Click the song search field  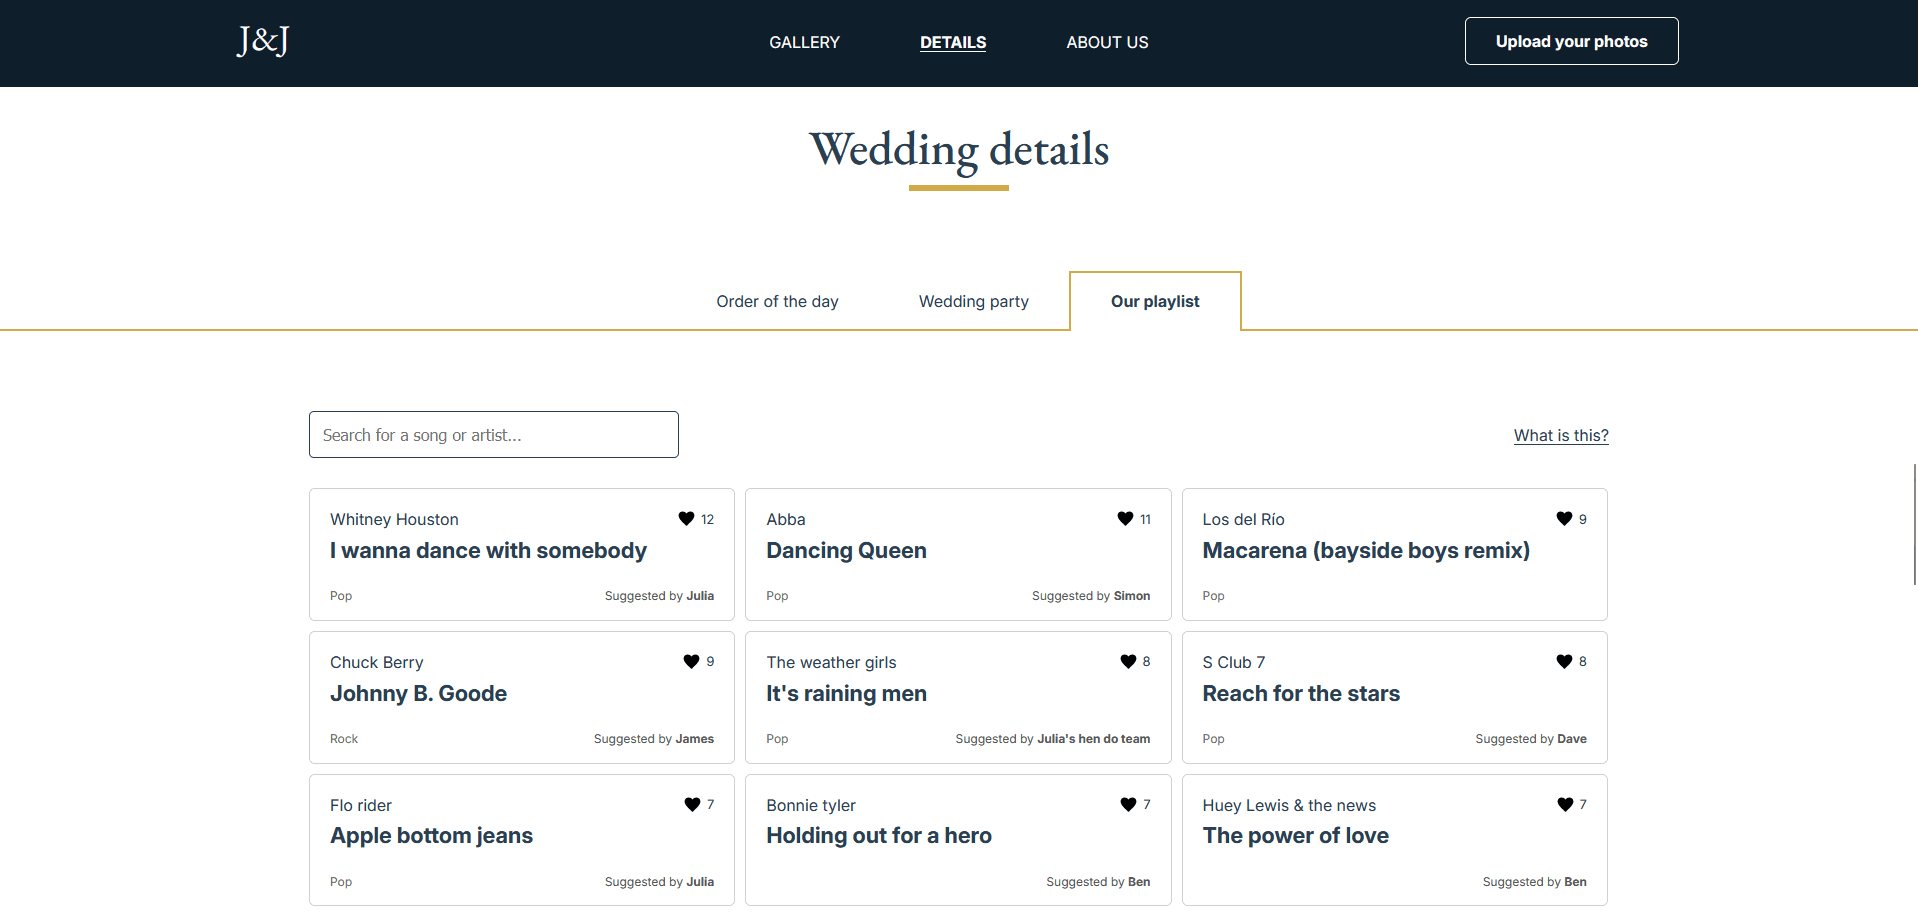point(493,434)
